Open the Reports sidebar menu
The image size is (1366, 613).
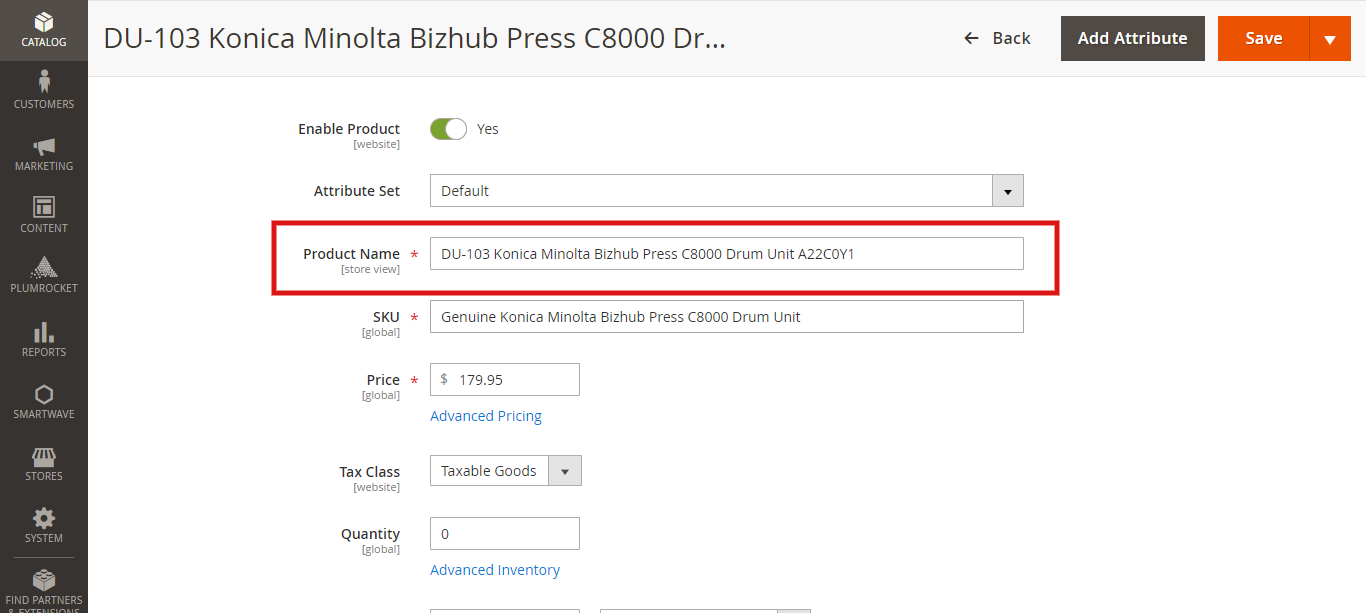coord(44,339)
